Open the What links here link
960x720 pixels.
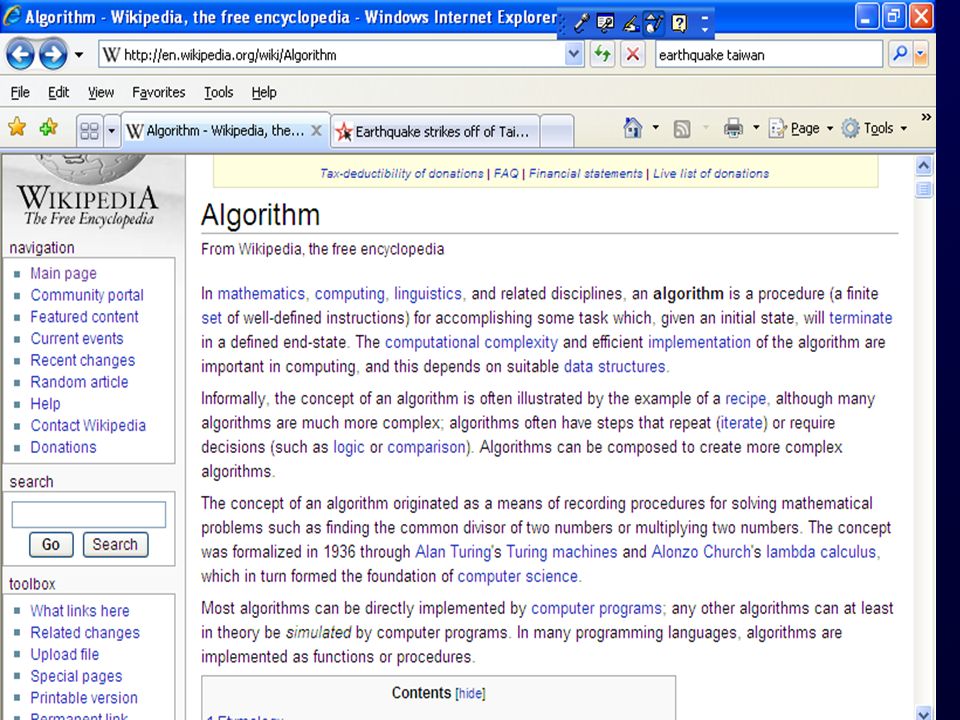80,611
